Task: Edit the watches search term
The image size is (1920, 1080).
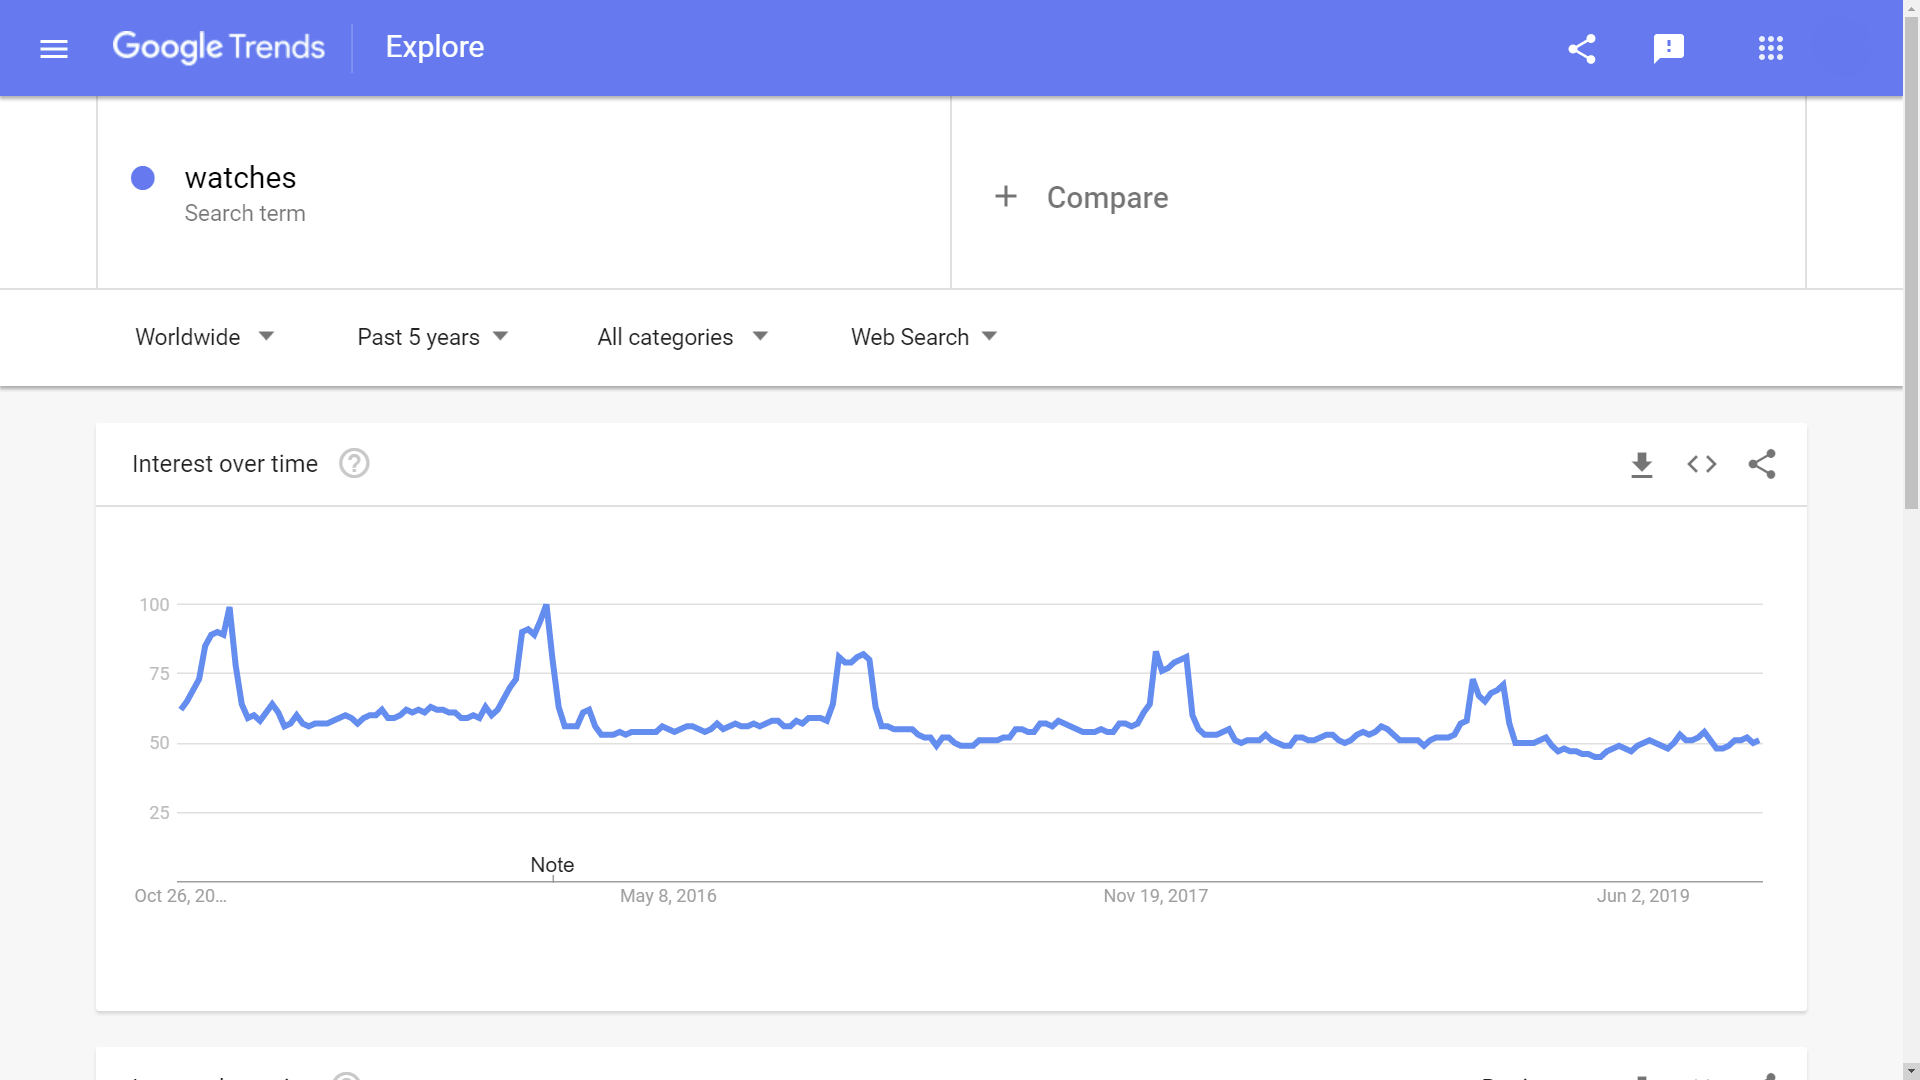Action: (241, 178)
